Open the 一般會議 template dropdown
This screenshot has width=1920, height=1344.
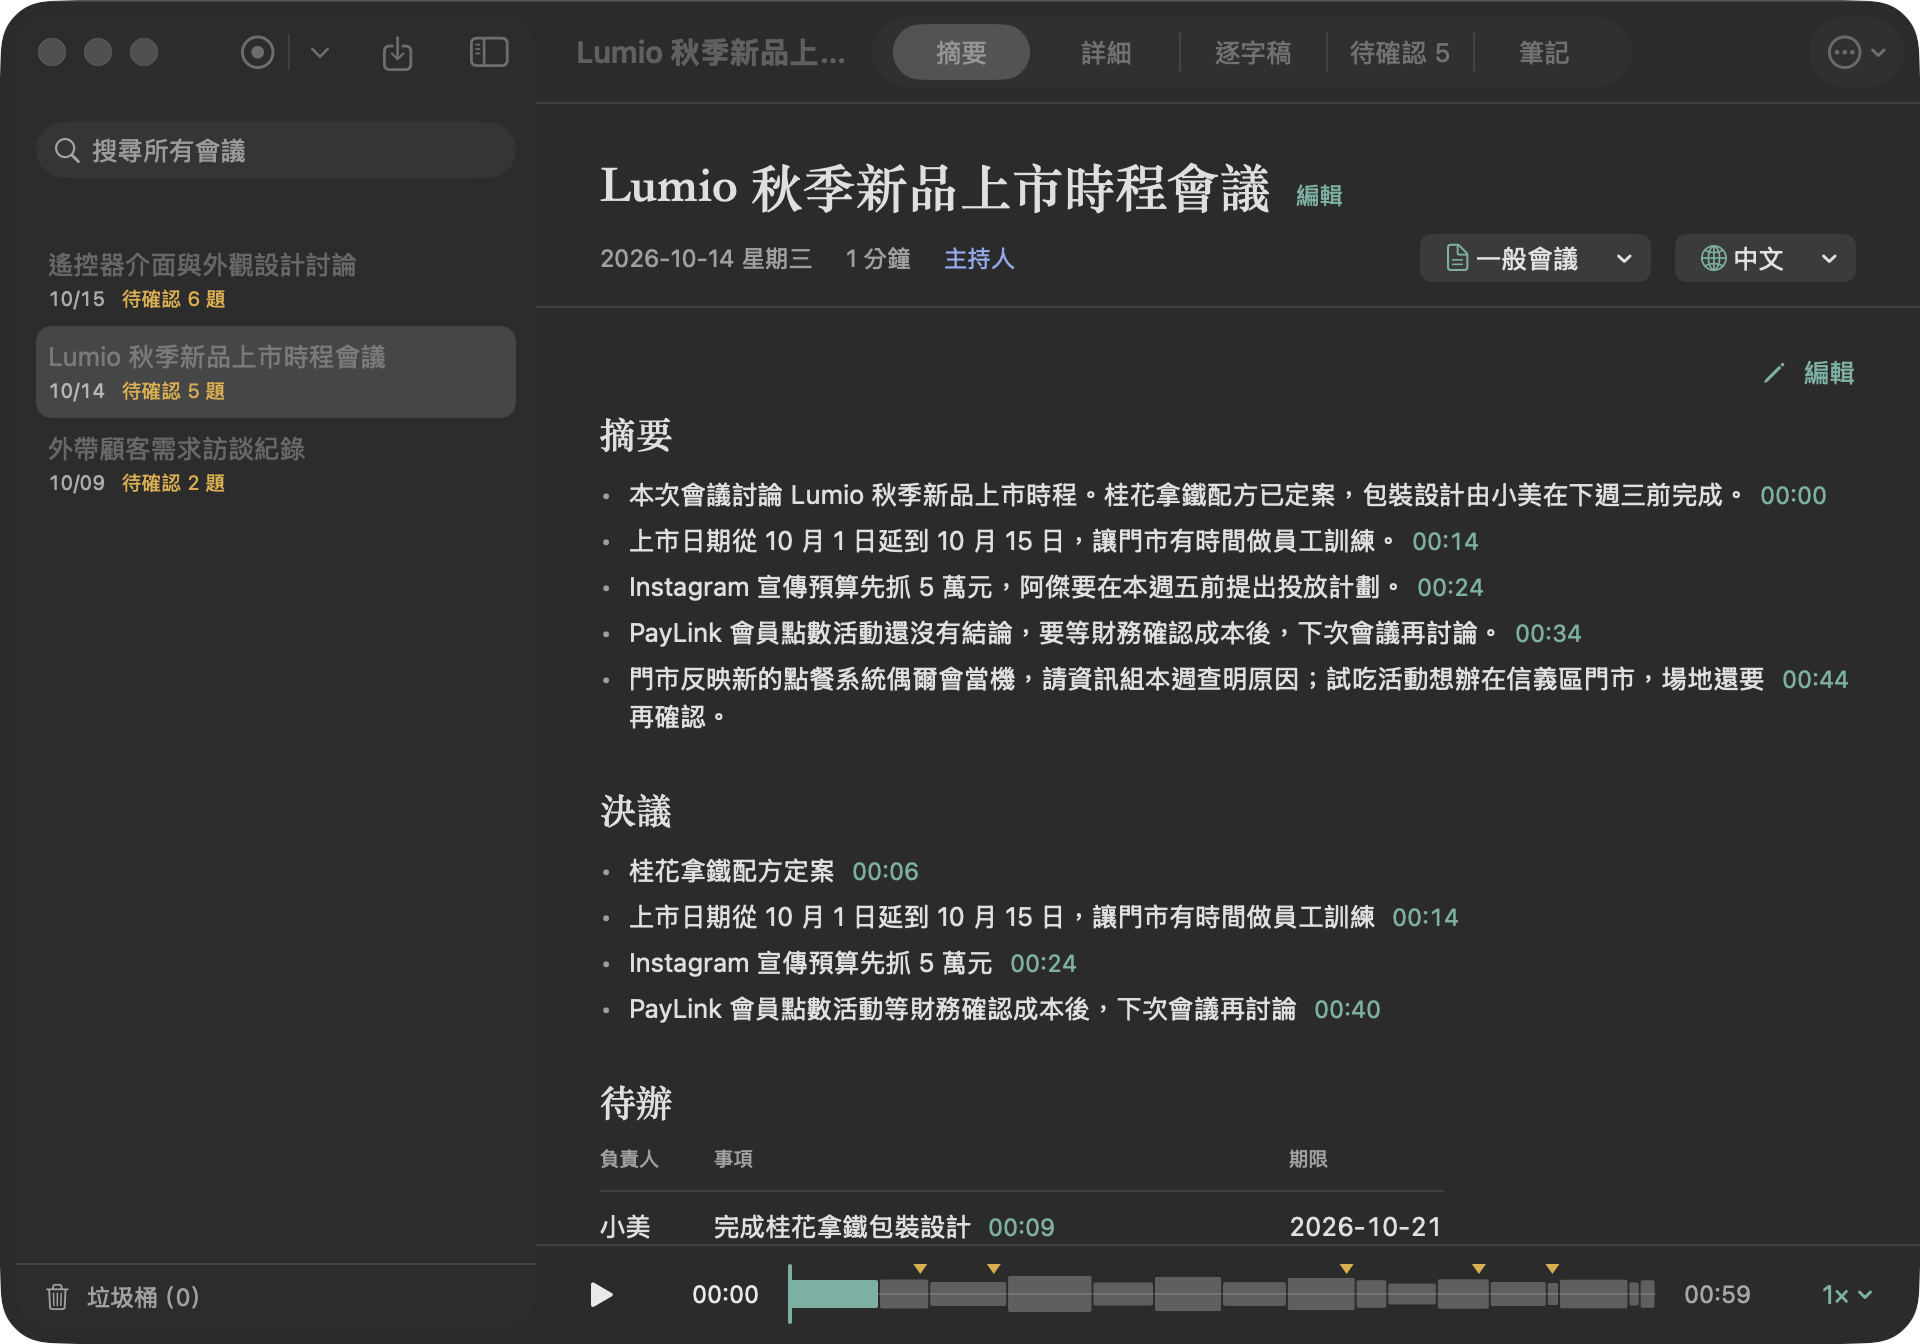pos(1535,259)
